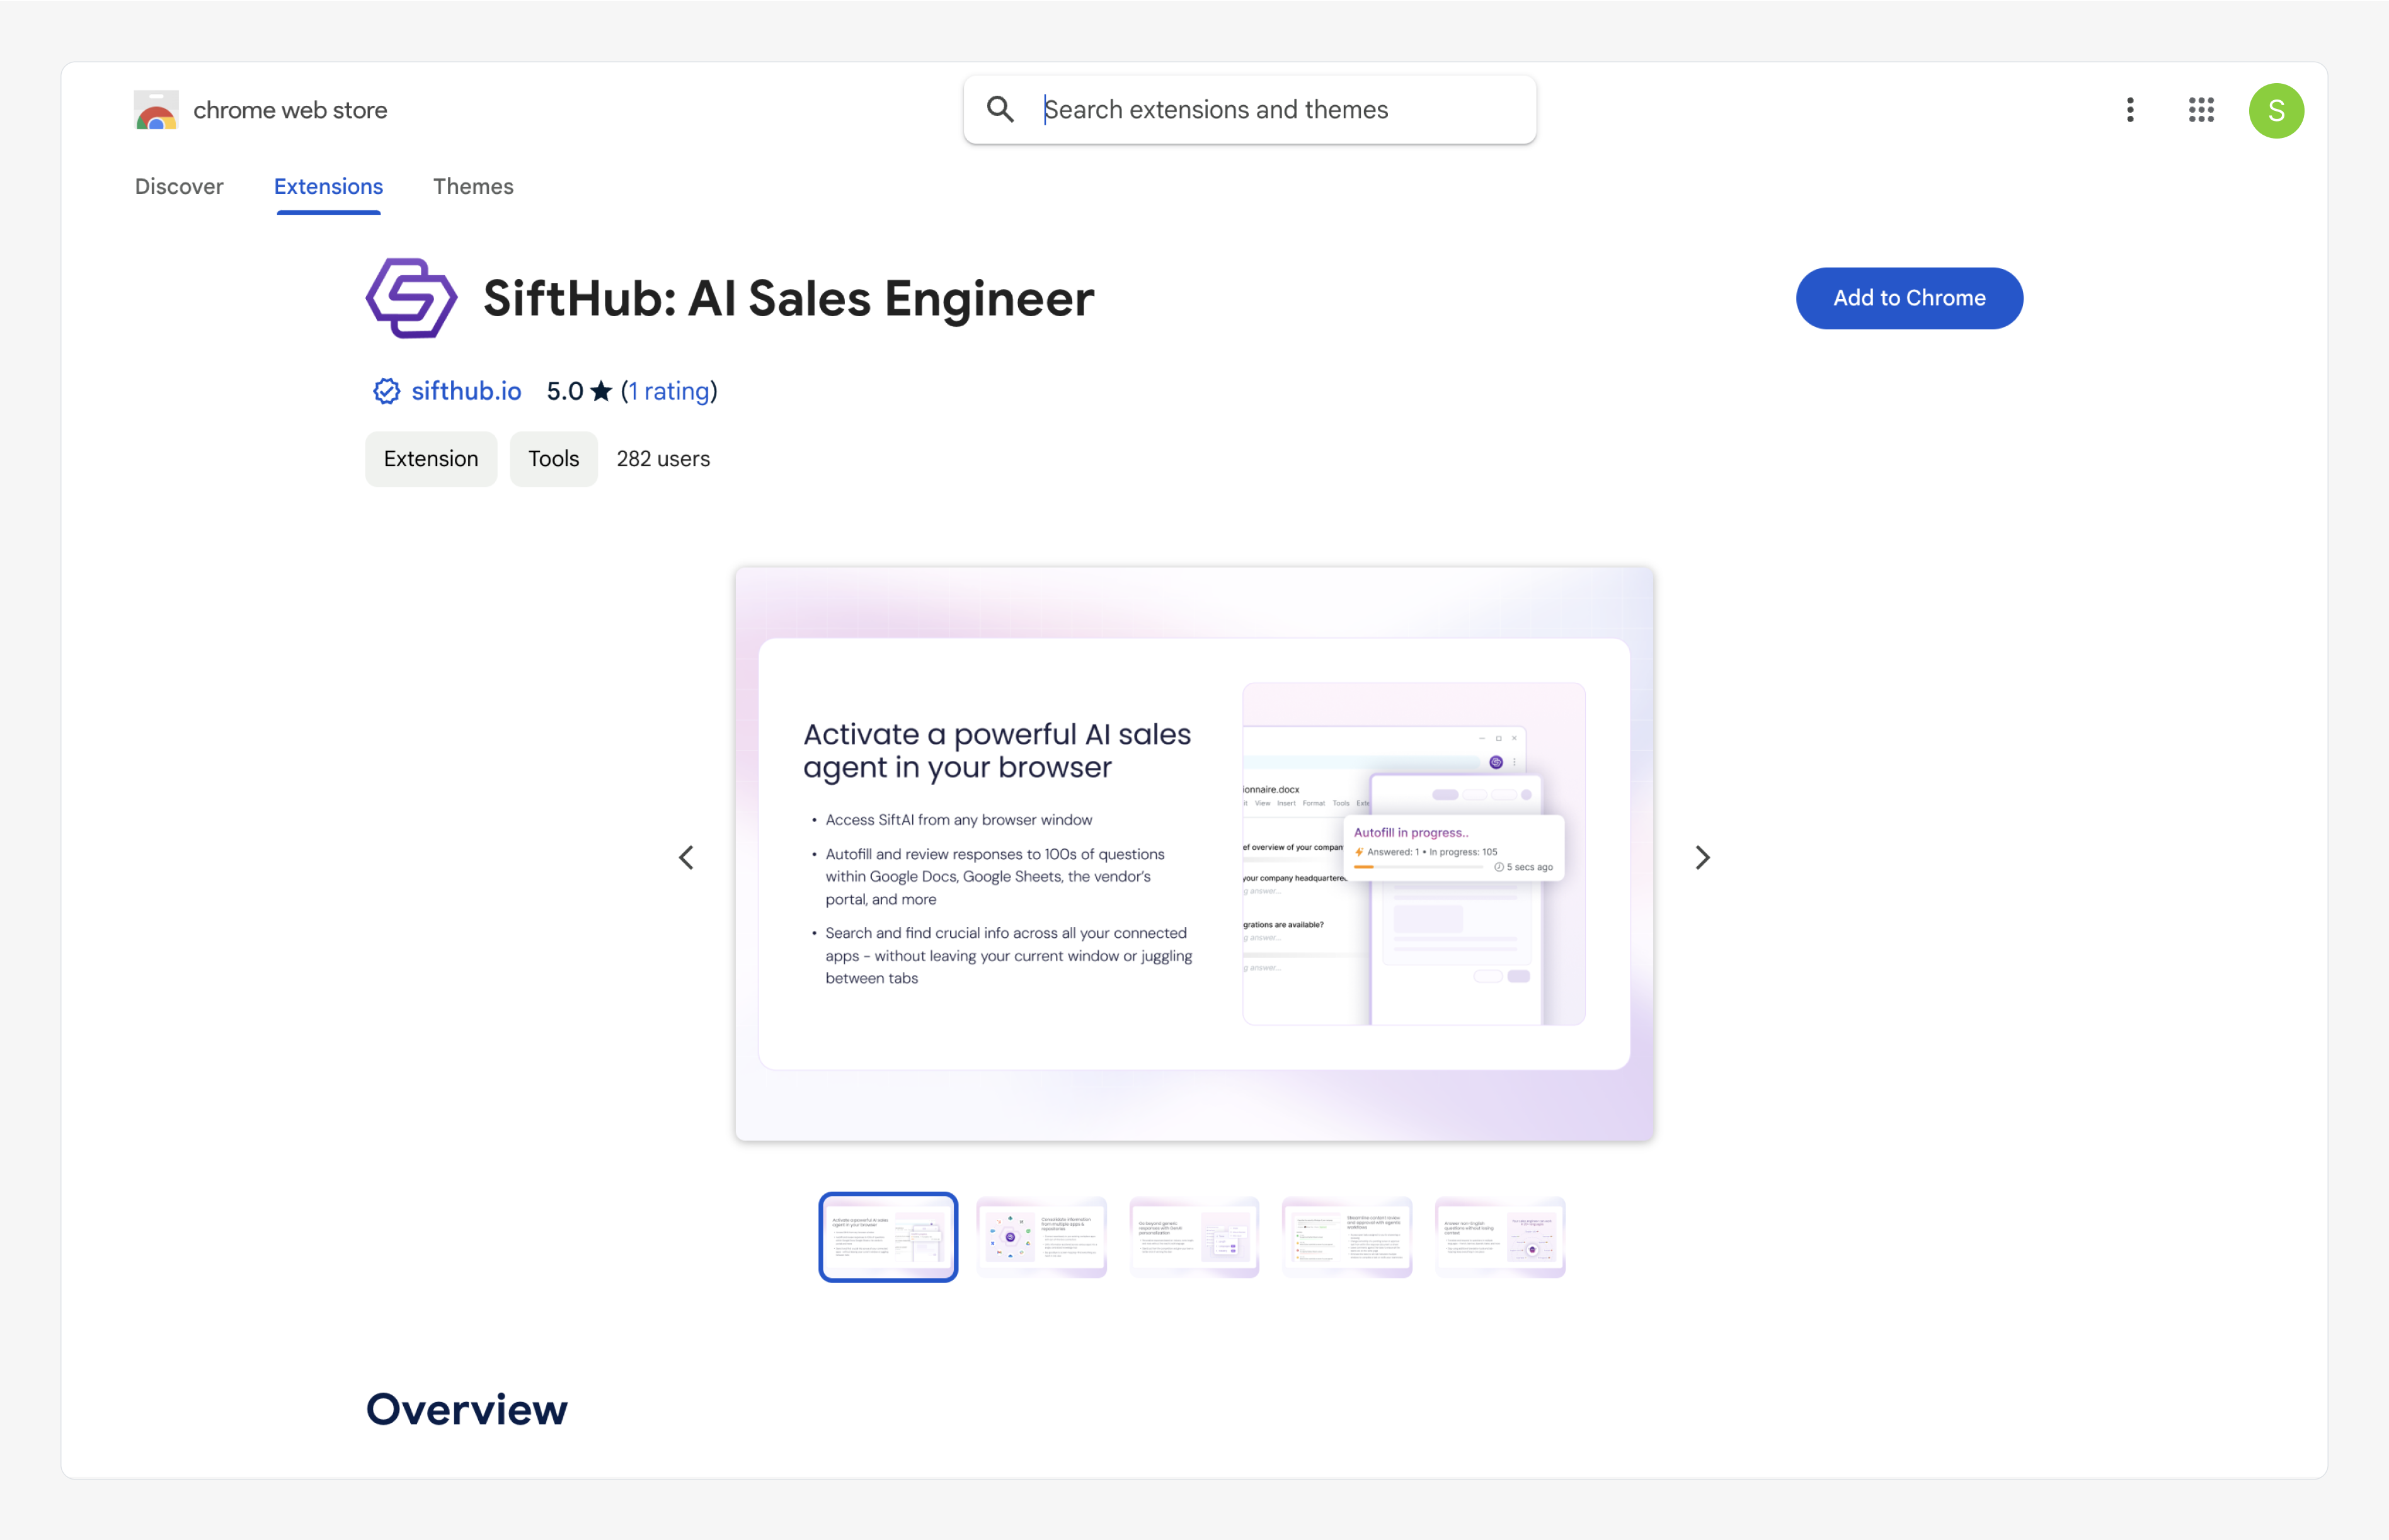
Task: Click the Extension category chip
Action: [x=430, y=459]
